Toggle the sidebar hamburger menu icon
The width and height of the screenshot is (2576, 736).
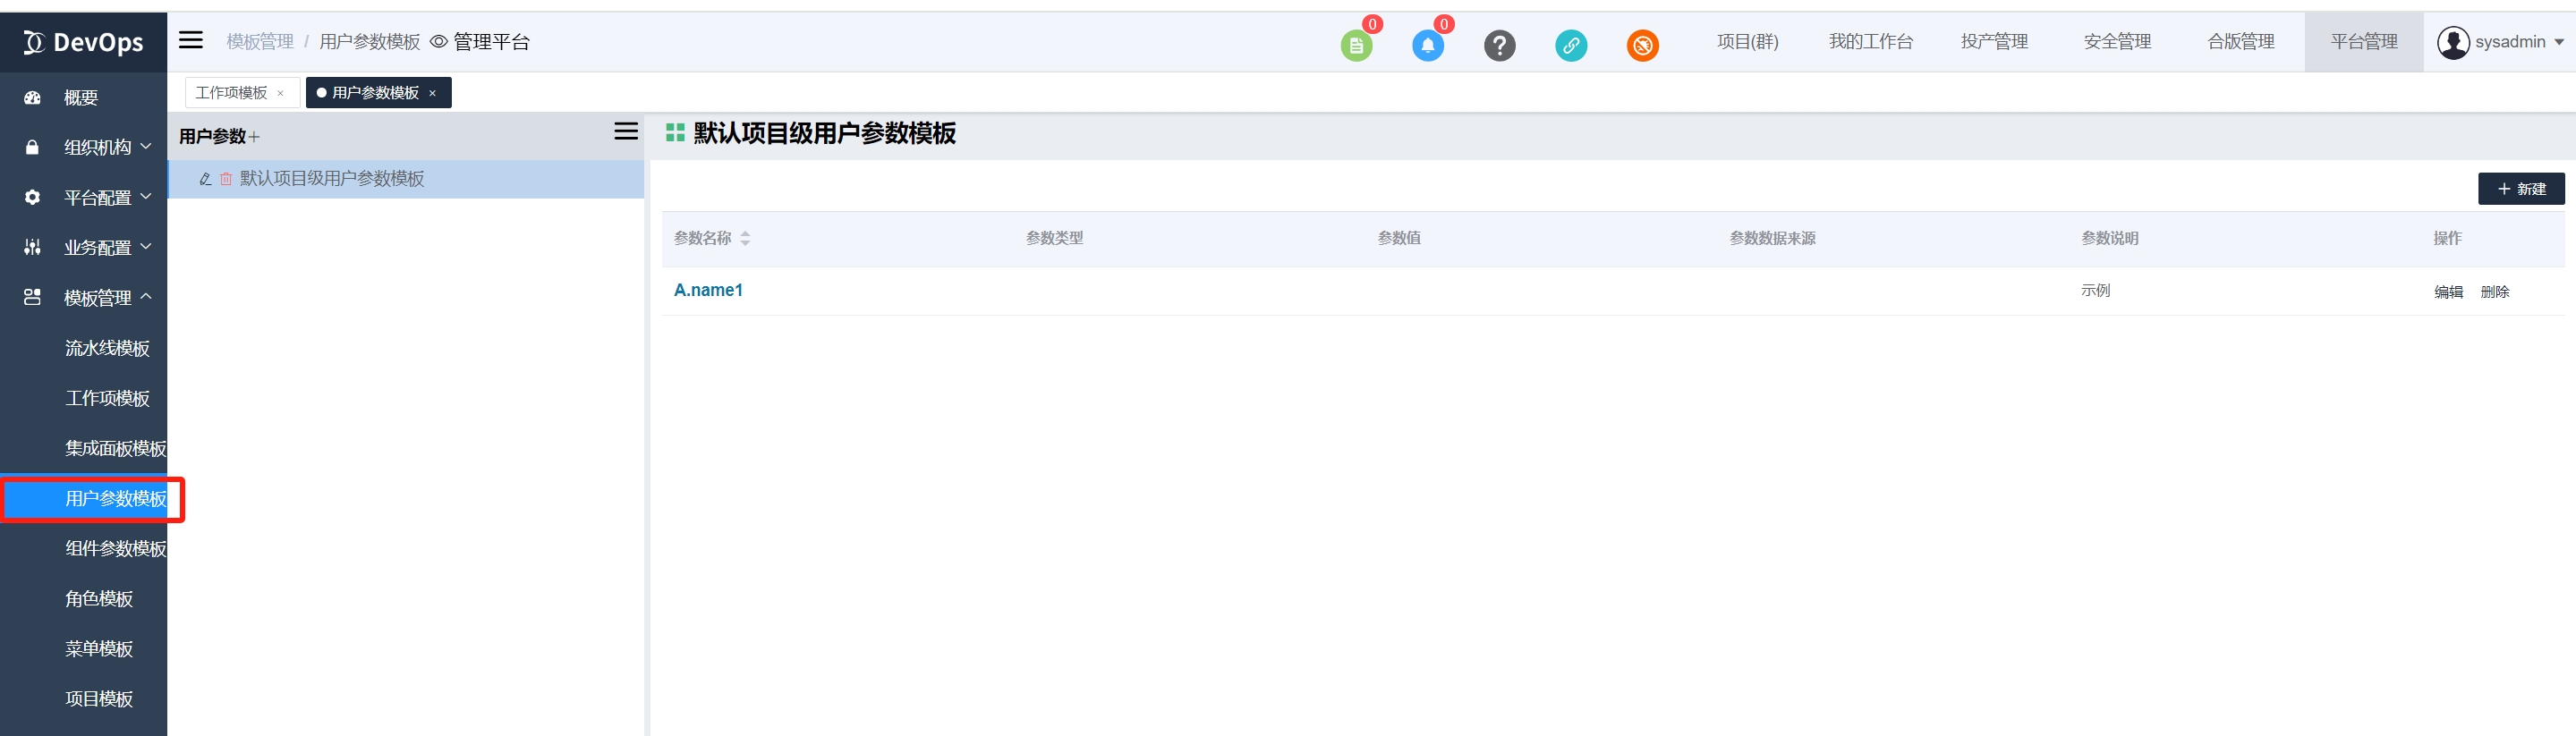[x=191, y=40]
